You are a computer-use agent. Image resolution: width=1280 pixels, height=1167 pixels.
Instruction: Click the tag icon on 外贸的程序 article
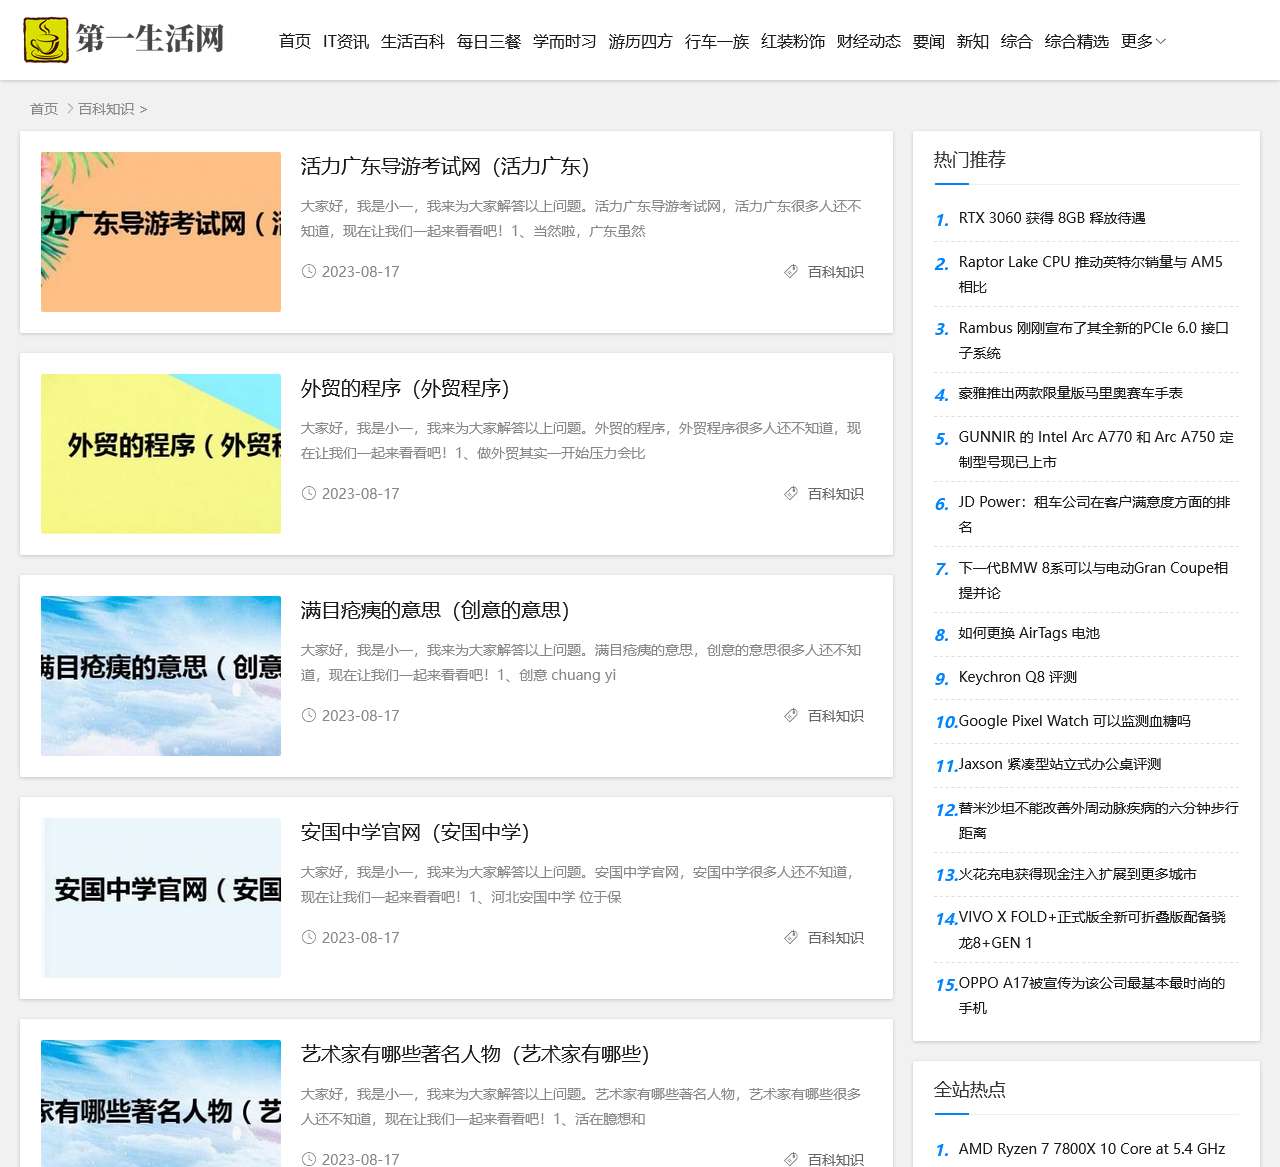[791, 493]
